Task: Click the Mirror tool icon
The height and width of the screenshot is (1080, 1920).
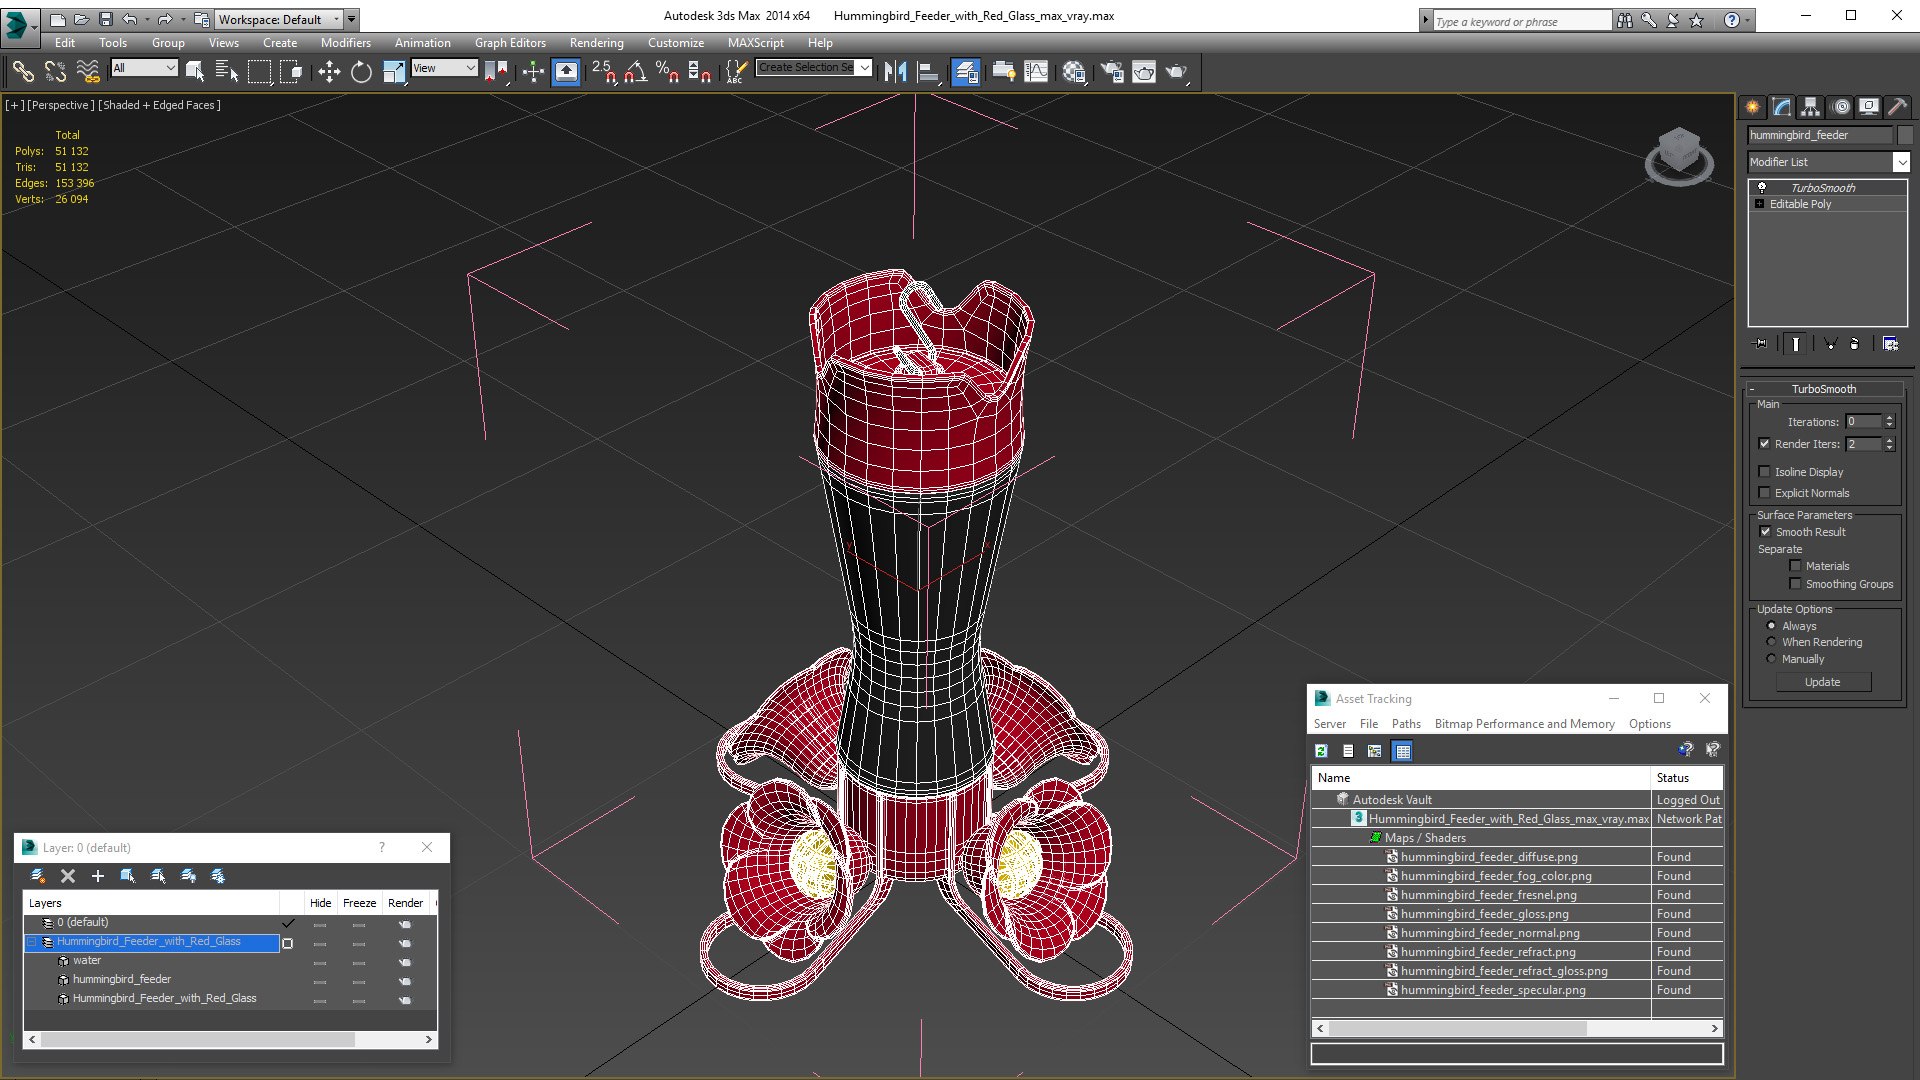Action: pos(896,71)
